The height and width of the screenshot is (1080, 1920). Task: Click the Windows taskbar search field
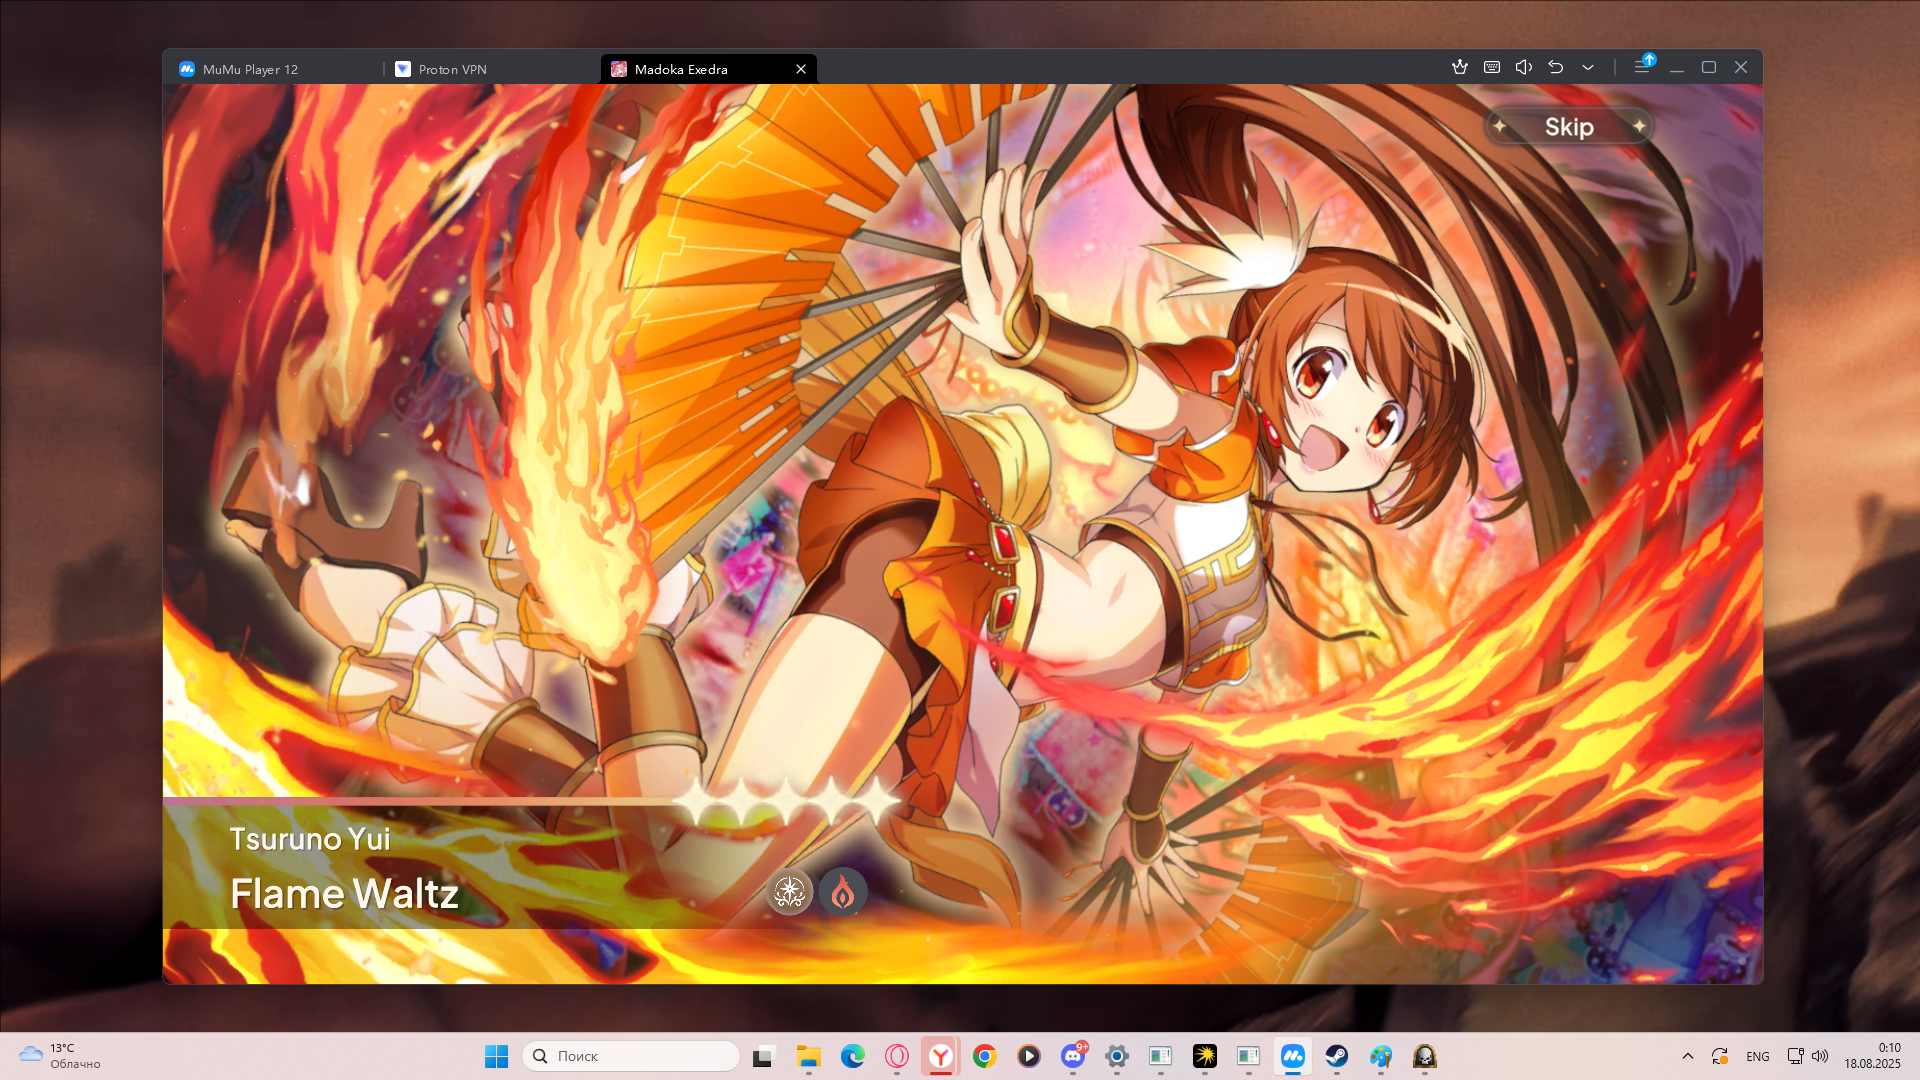click(x=631, y=1056)
